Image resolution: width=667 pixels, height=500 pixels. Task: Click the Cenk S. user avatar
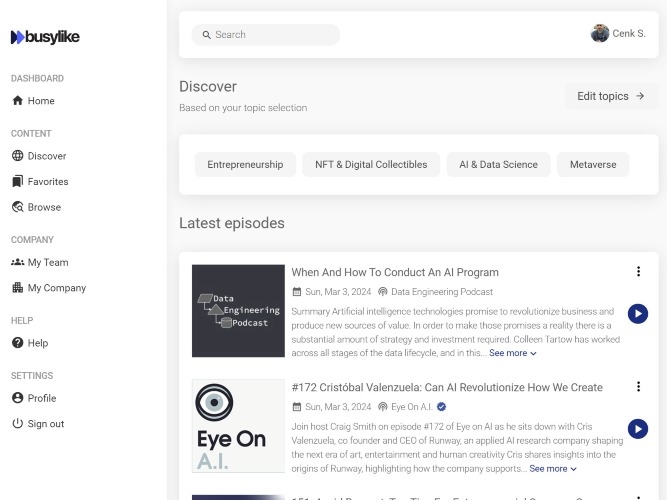[x=600, y=34]
